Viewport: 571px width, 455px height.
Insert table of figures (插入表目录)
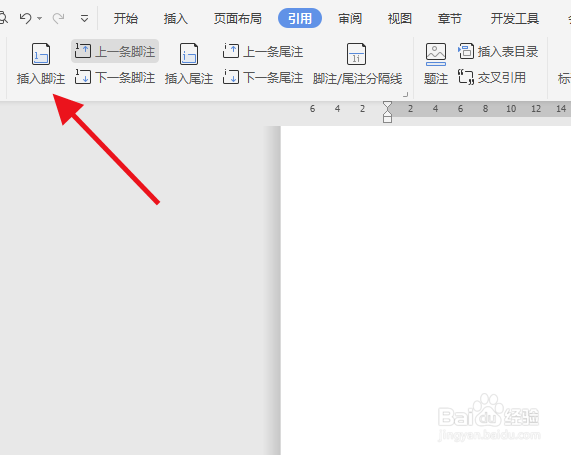click(x=498, y=51)
